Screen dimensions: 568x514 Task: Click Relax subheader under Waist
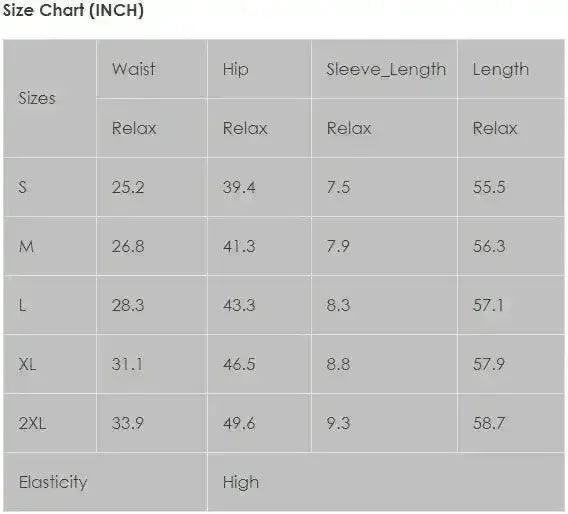click(x=134, y=128)
